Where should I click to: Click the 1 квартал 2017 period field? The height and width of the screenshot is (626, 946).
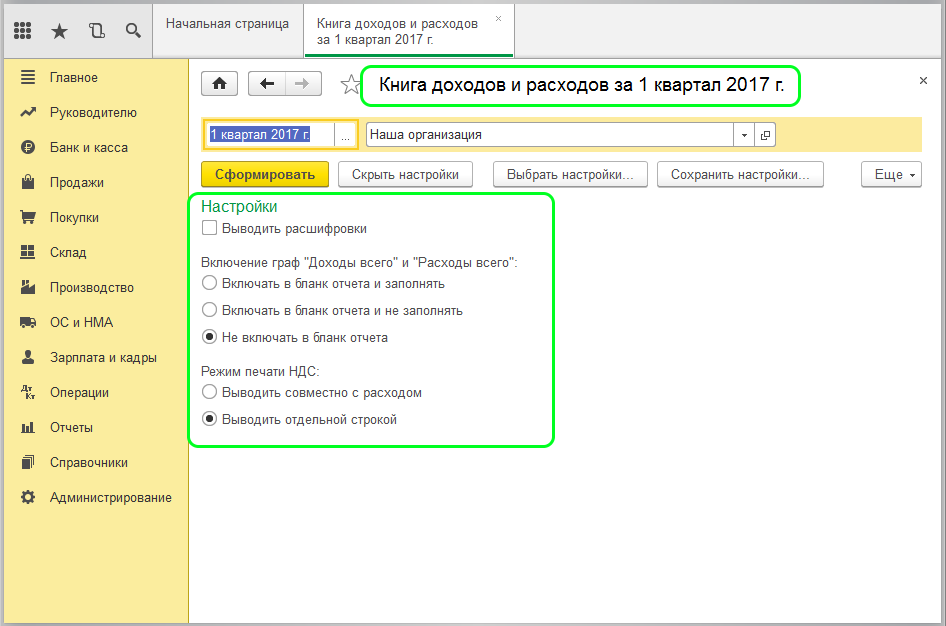pyautogui.click(x=270, y=134)
